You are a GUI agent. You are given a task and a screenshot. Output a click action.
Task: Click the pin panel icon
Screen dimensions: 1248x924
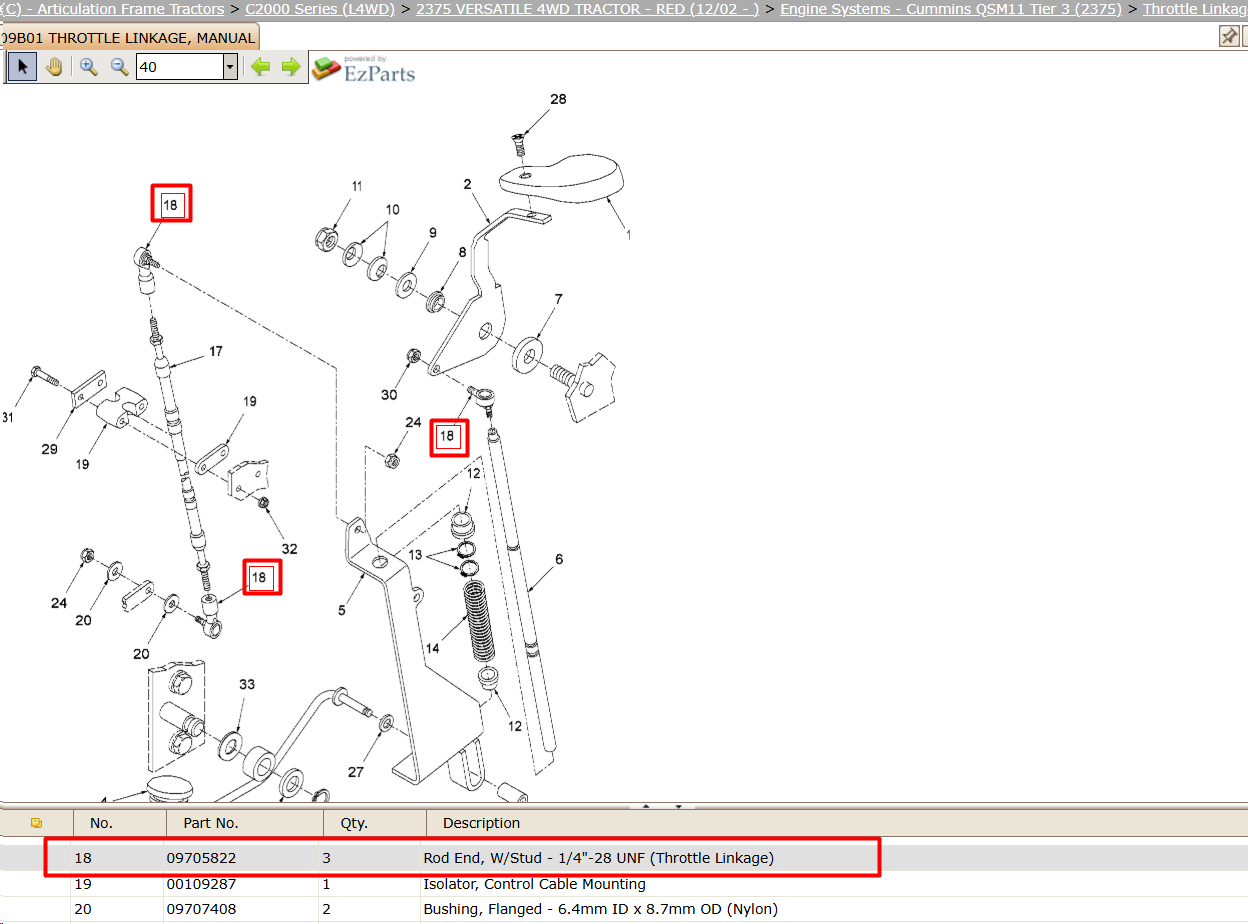[1229, 36]
